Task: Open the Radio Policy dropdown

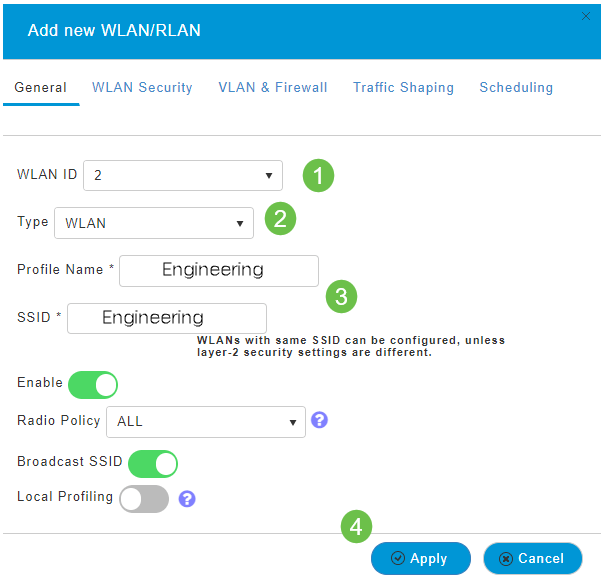Action: (205, 422)
